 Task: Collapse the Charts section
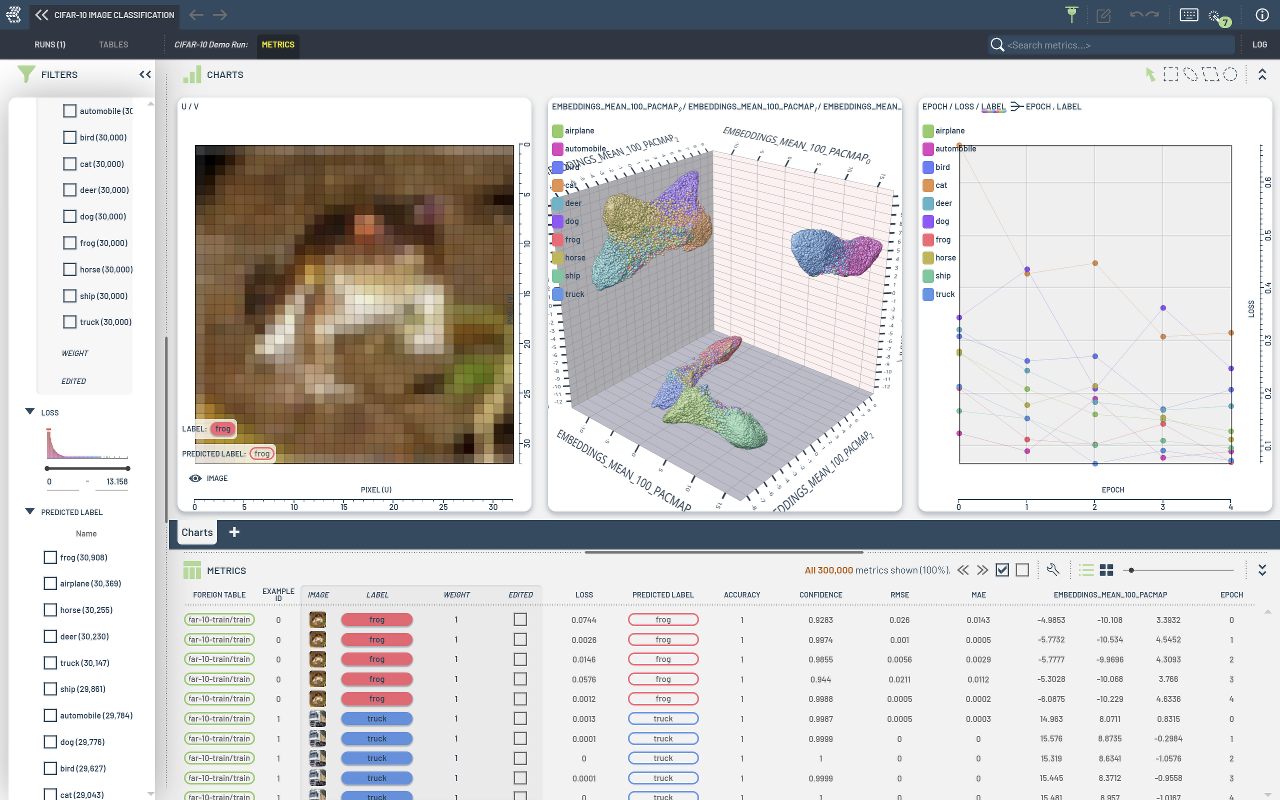[x=1262, y=75]
